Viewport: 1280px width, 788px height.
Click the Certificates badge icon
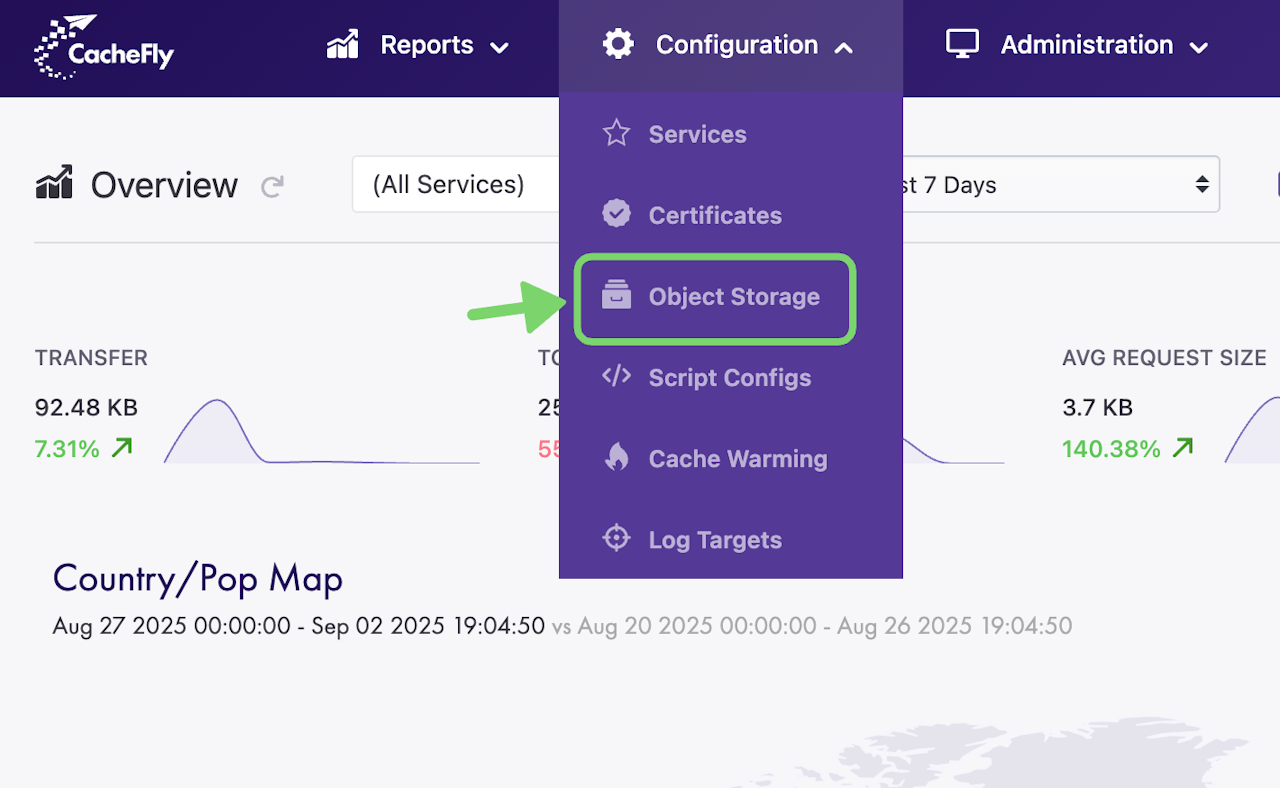pos(616,214)
